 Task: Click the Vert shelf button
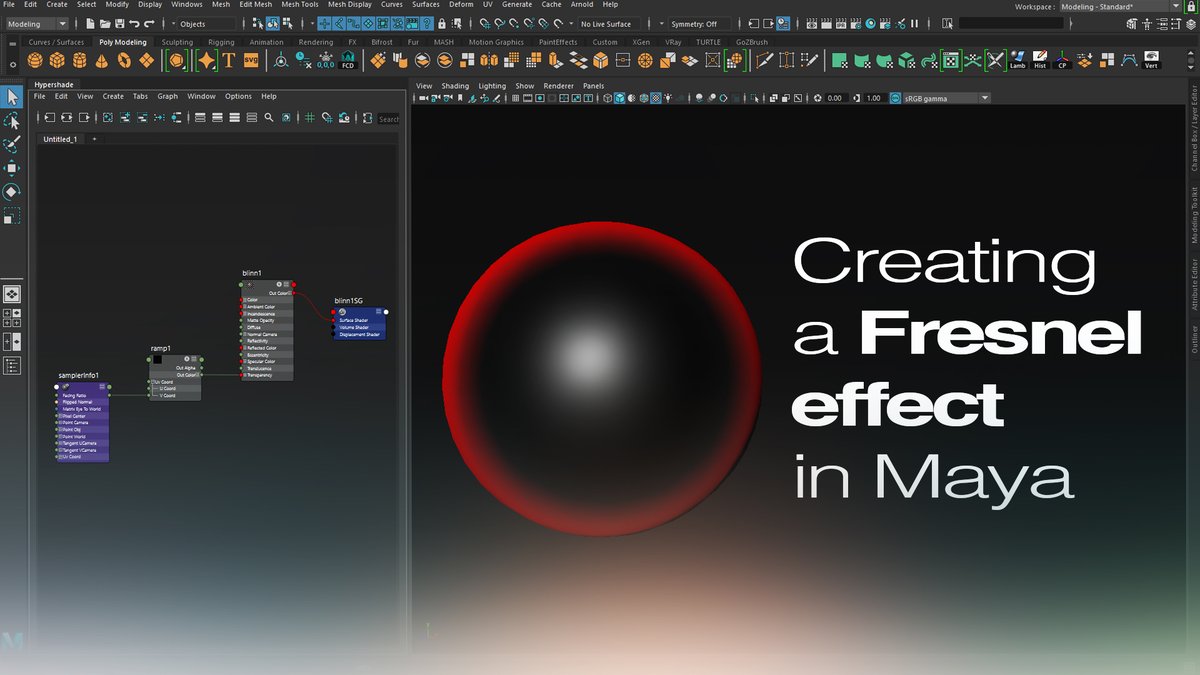pyautogui.click(x=1152, y=61)
